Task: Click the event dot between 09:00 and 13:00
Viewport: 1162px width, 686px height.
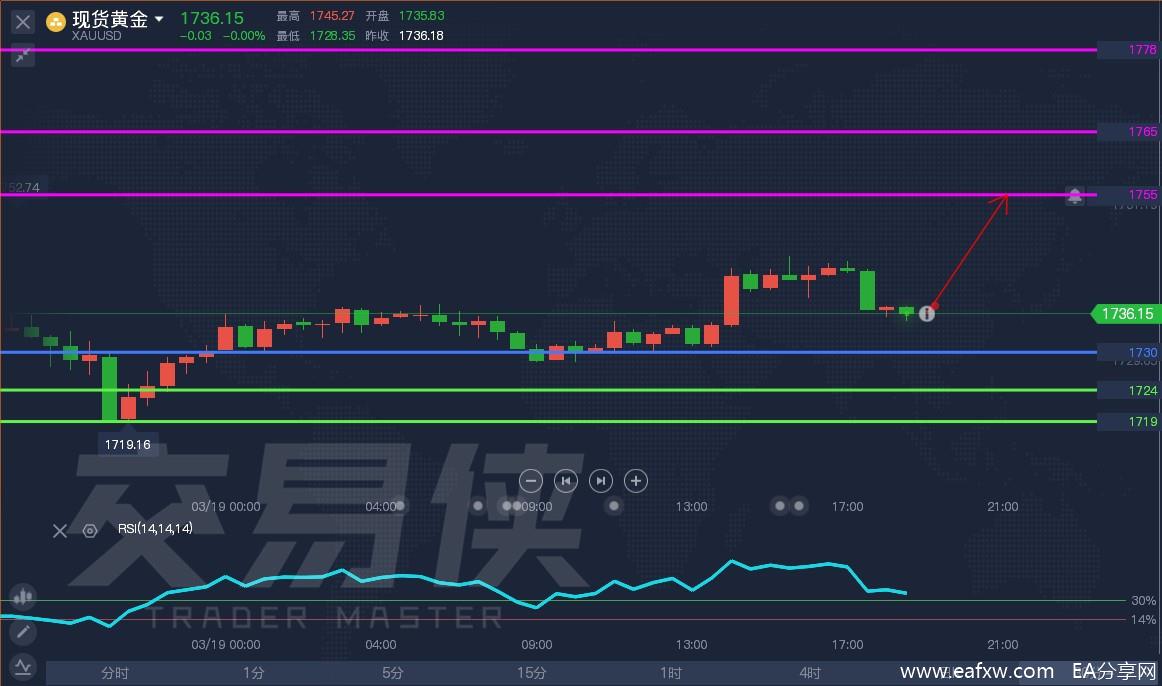Action: pyautogui.click(x=614, y=506)
